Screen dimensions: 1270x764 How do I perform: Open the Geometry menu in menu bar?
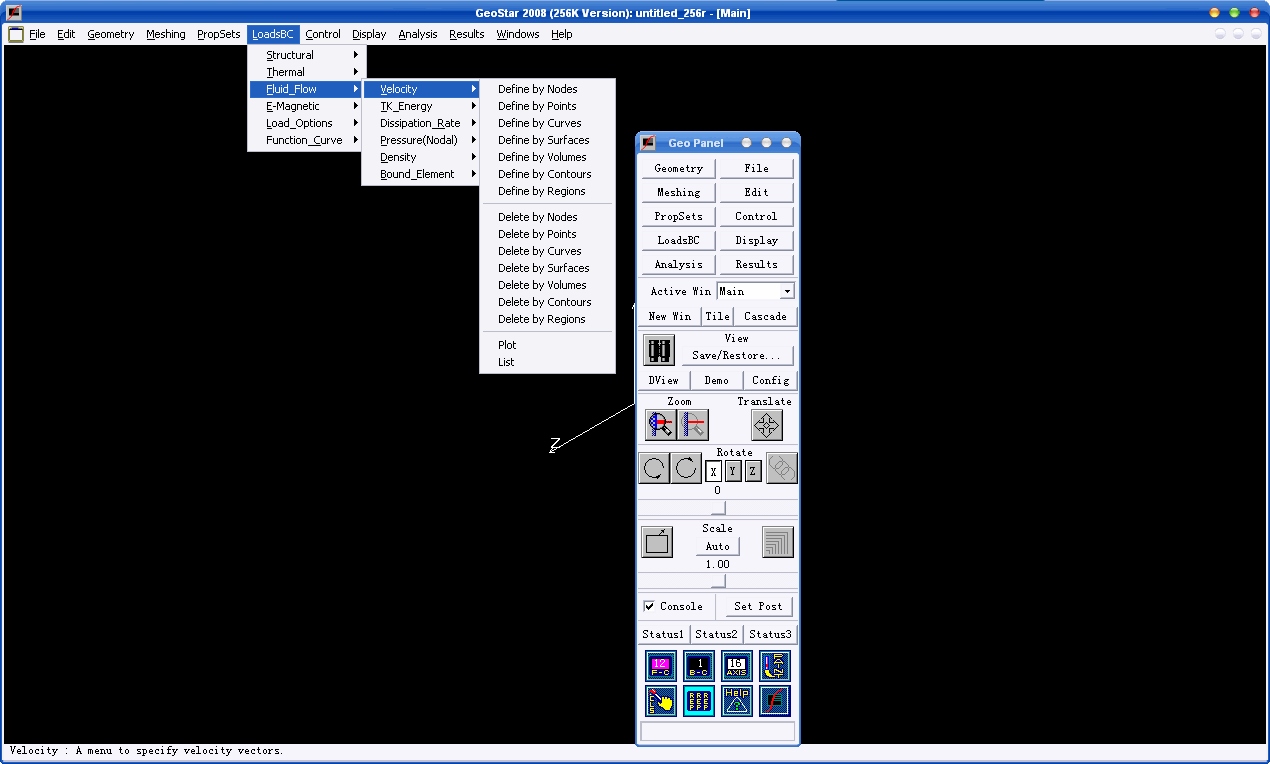pos(110,34)
